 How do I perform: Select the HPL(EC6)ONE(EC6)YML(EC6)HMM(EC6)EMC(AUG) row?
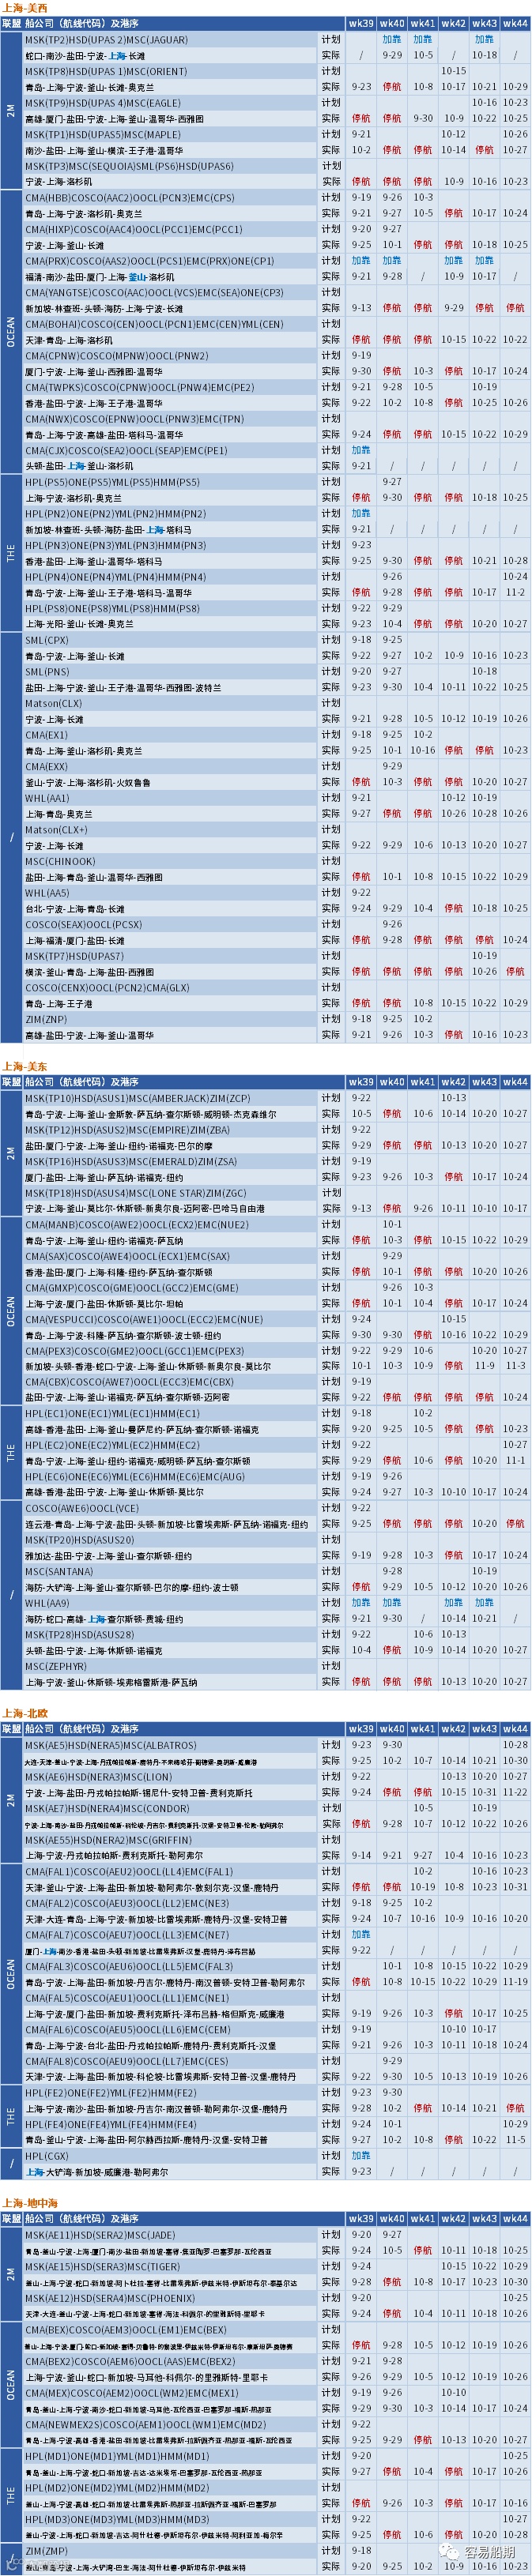[170, 1477]
